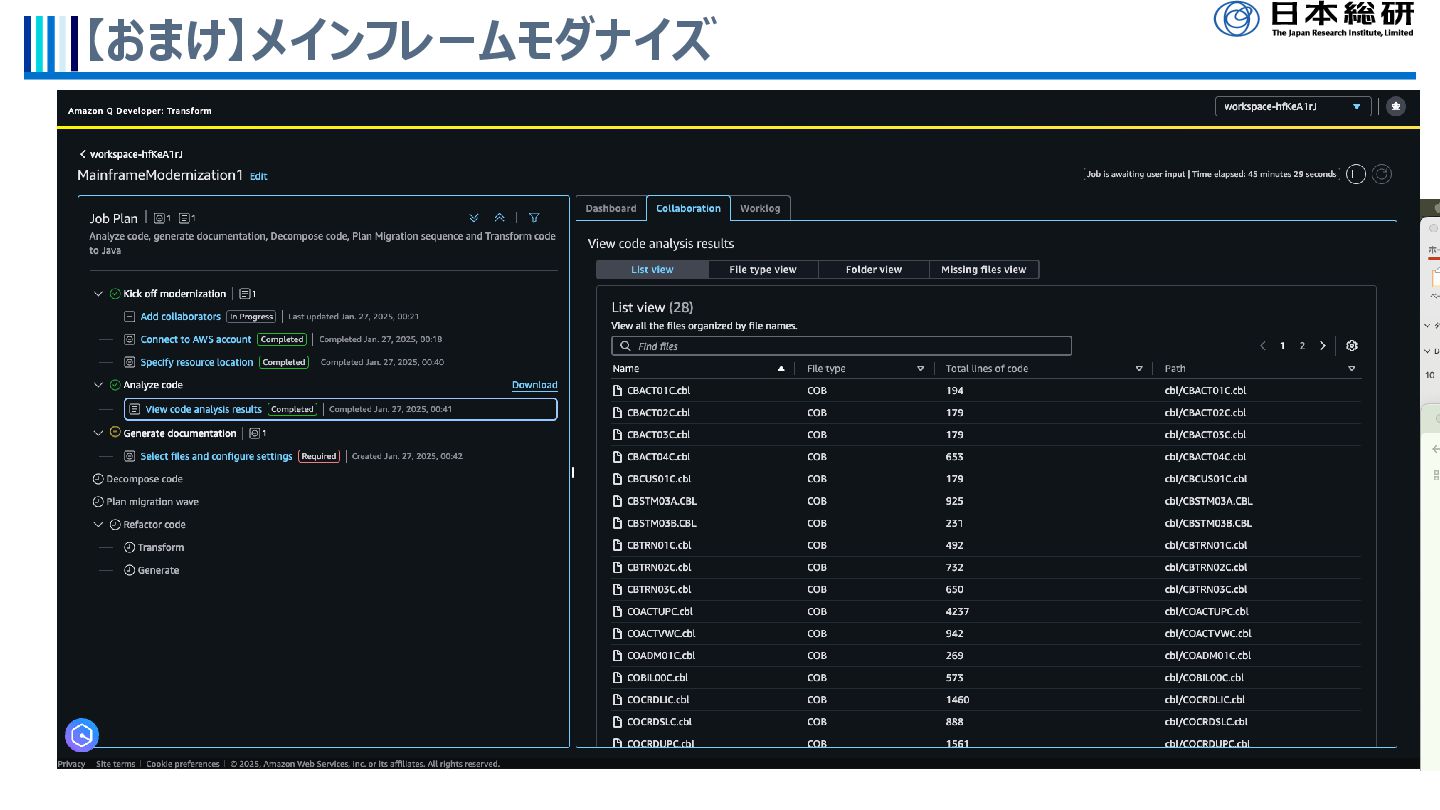The width and height of the screenshot is (1440, 810).
Task: Click the green check icon beside Analyze code
Action: tap(115, 385)
